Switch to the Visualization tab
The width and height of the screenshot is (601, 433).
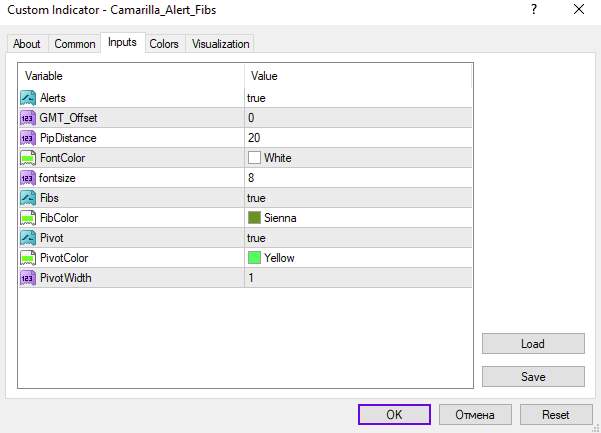tap(220, 44)
